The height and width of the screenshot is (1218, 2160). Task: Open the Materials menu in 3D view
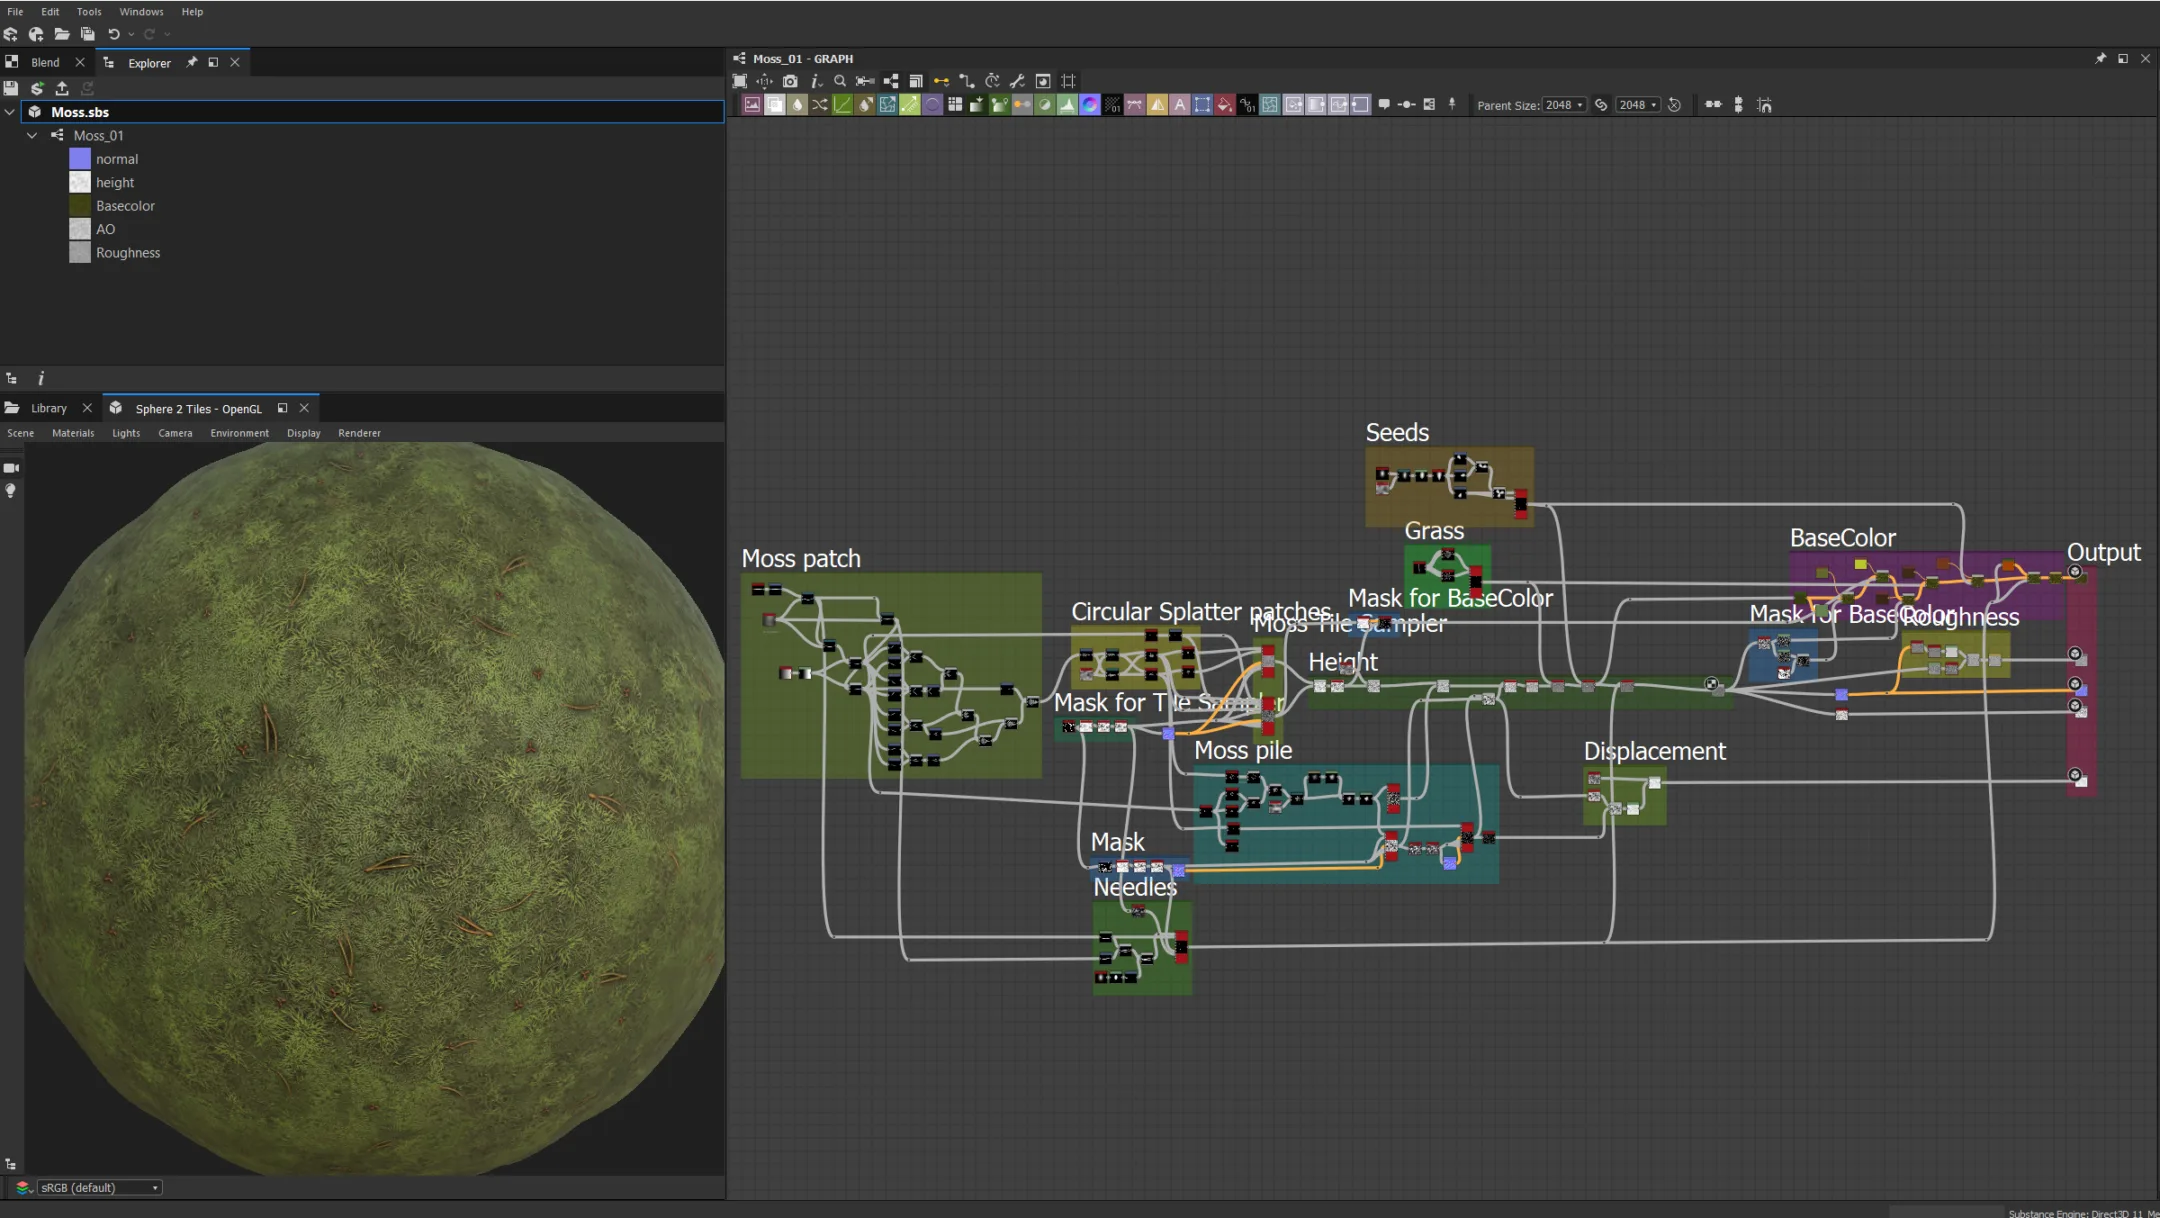73,433
